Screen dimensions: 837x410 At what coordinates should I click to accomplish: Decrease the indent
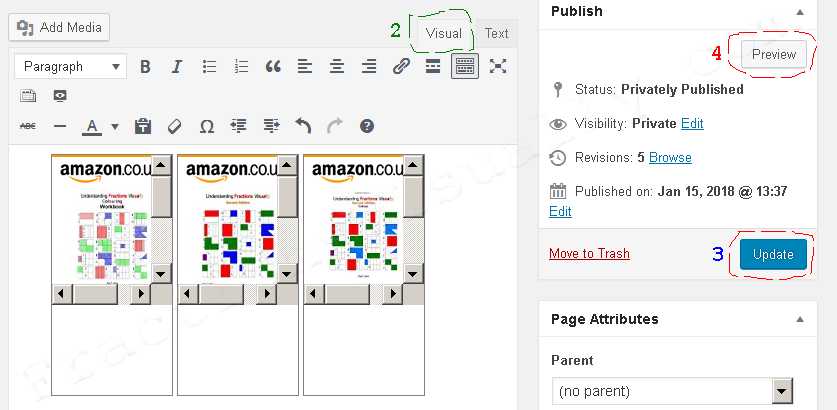point(239,127)
